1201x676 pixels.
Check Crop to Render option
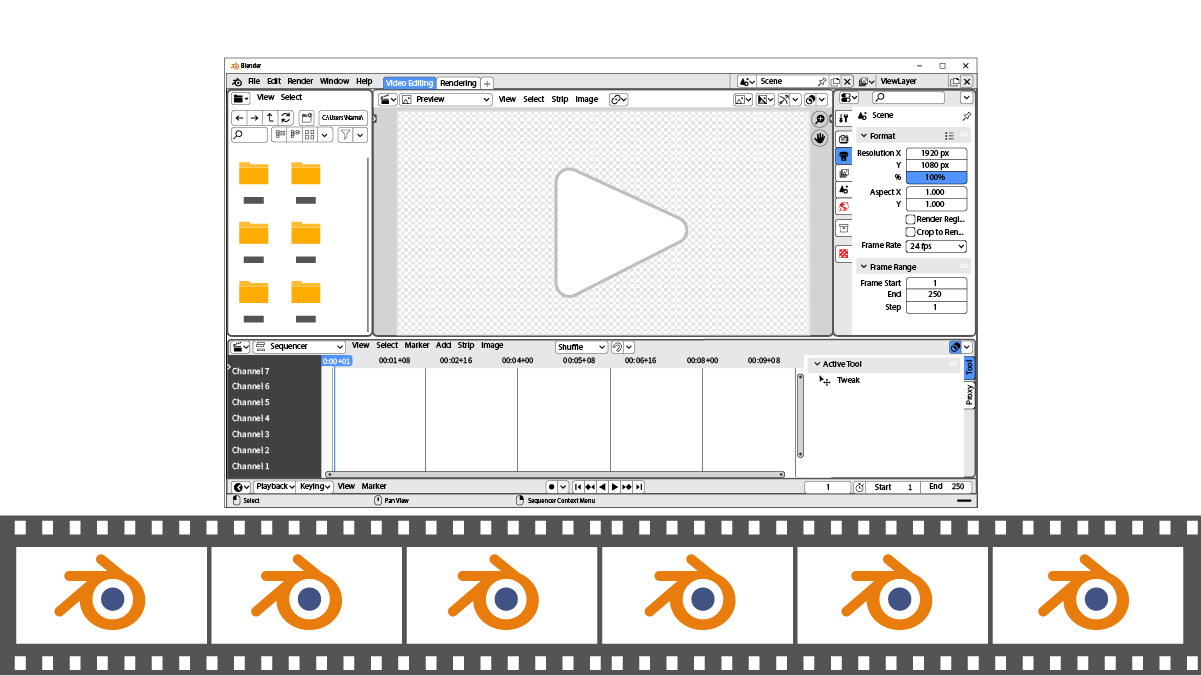909,231
